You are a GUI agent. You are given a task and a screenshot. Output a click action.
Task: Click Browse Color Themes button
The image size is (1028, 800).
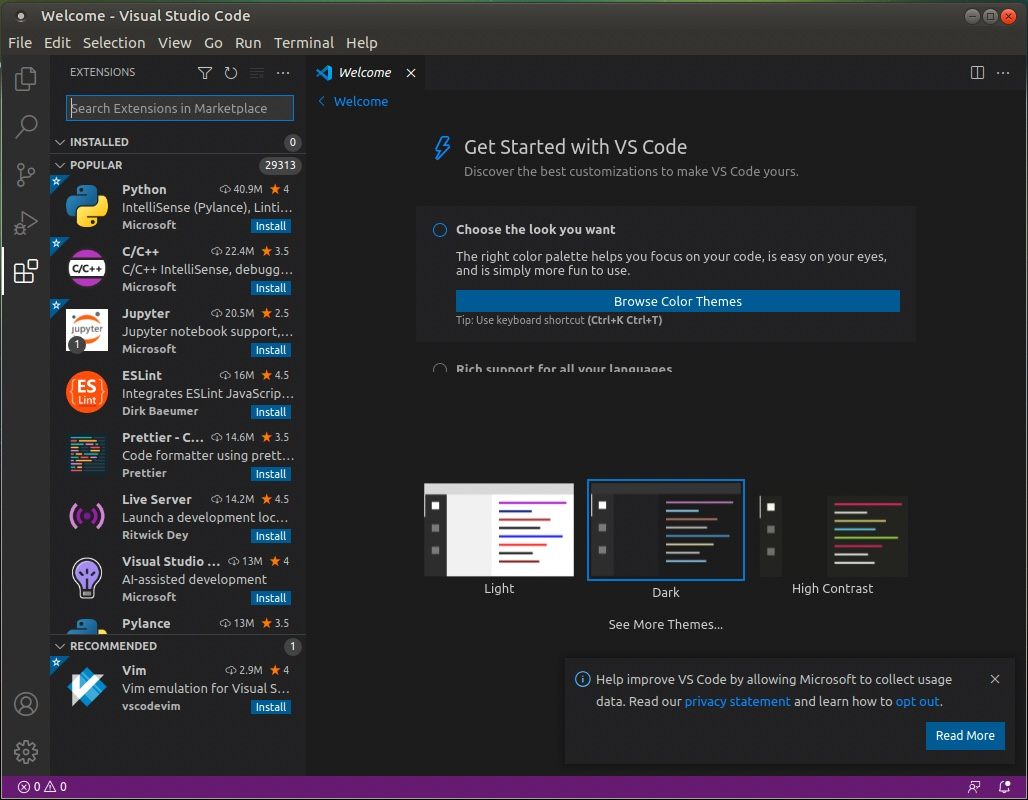click(x=677, y=302)
